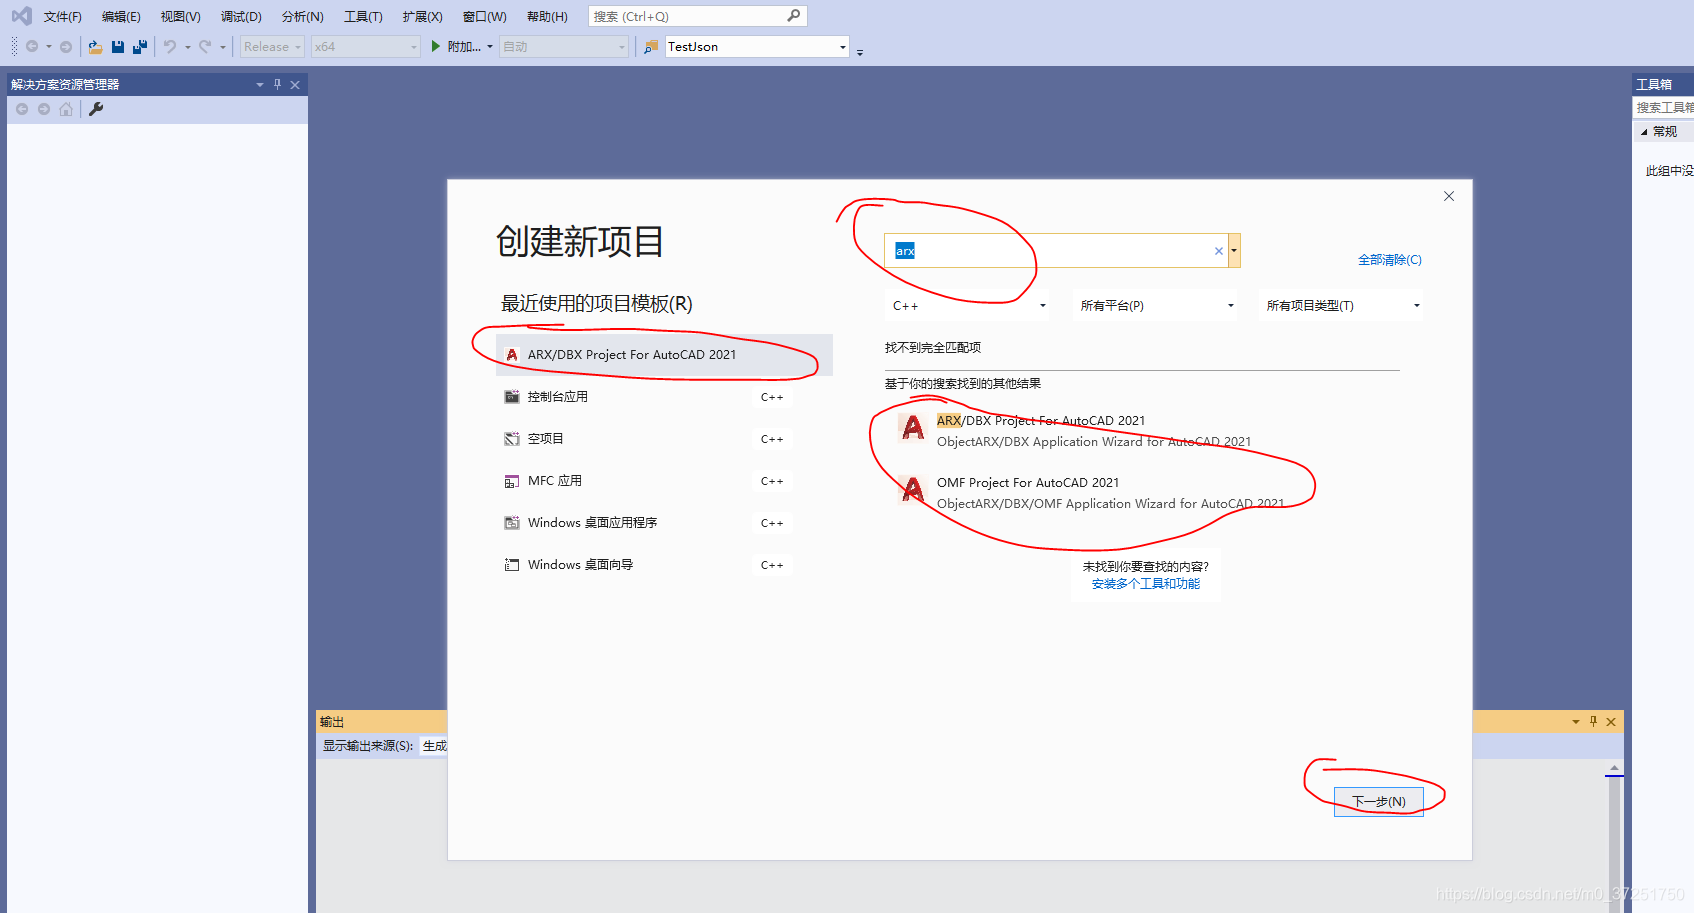Image resolution: width=1694 pixels, height=913 pixels.
Task: Click the Undo icon on the toolbar
Action: (x=170, y=46)
